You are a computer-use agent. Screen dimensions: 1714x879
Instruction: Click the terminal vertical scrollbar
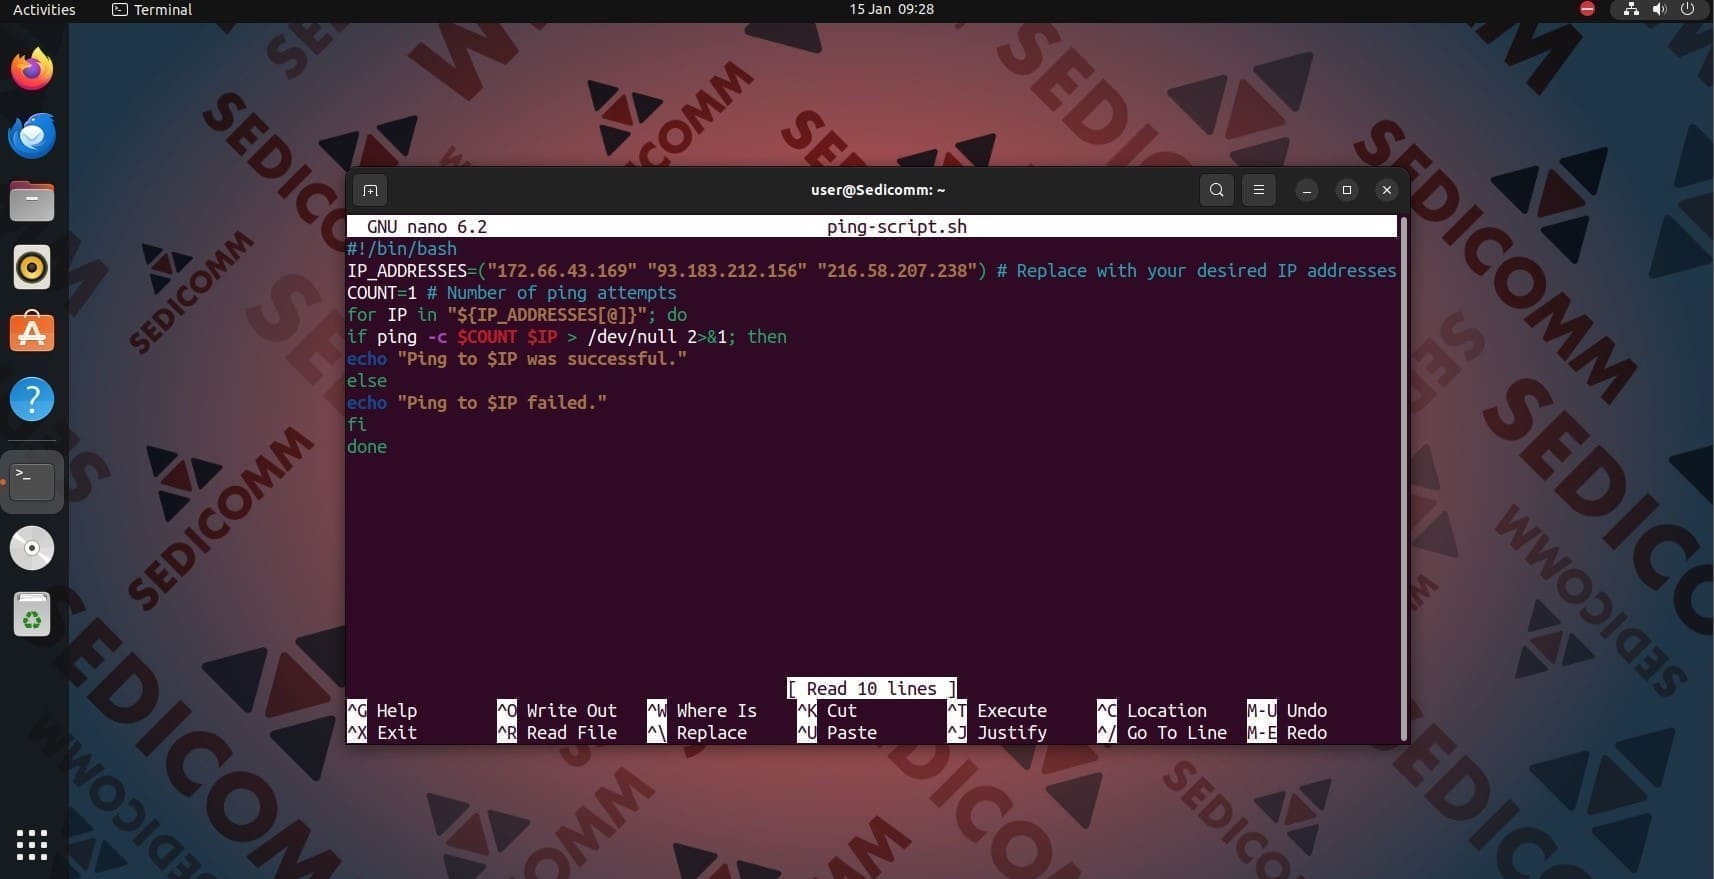(x=1403, y=478)
